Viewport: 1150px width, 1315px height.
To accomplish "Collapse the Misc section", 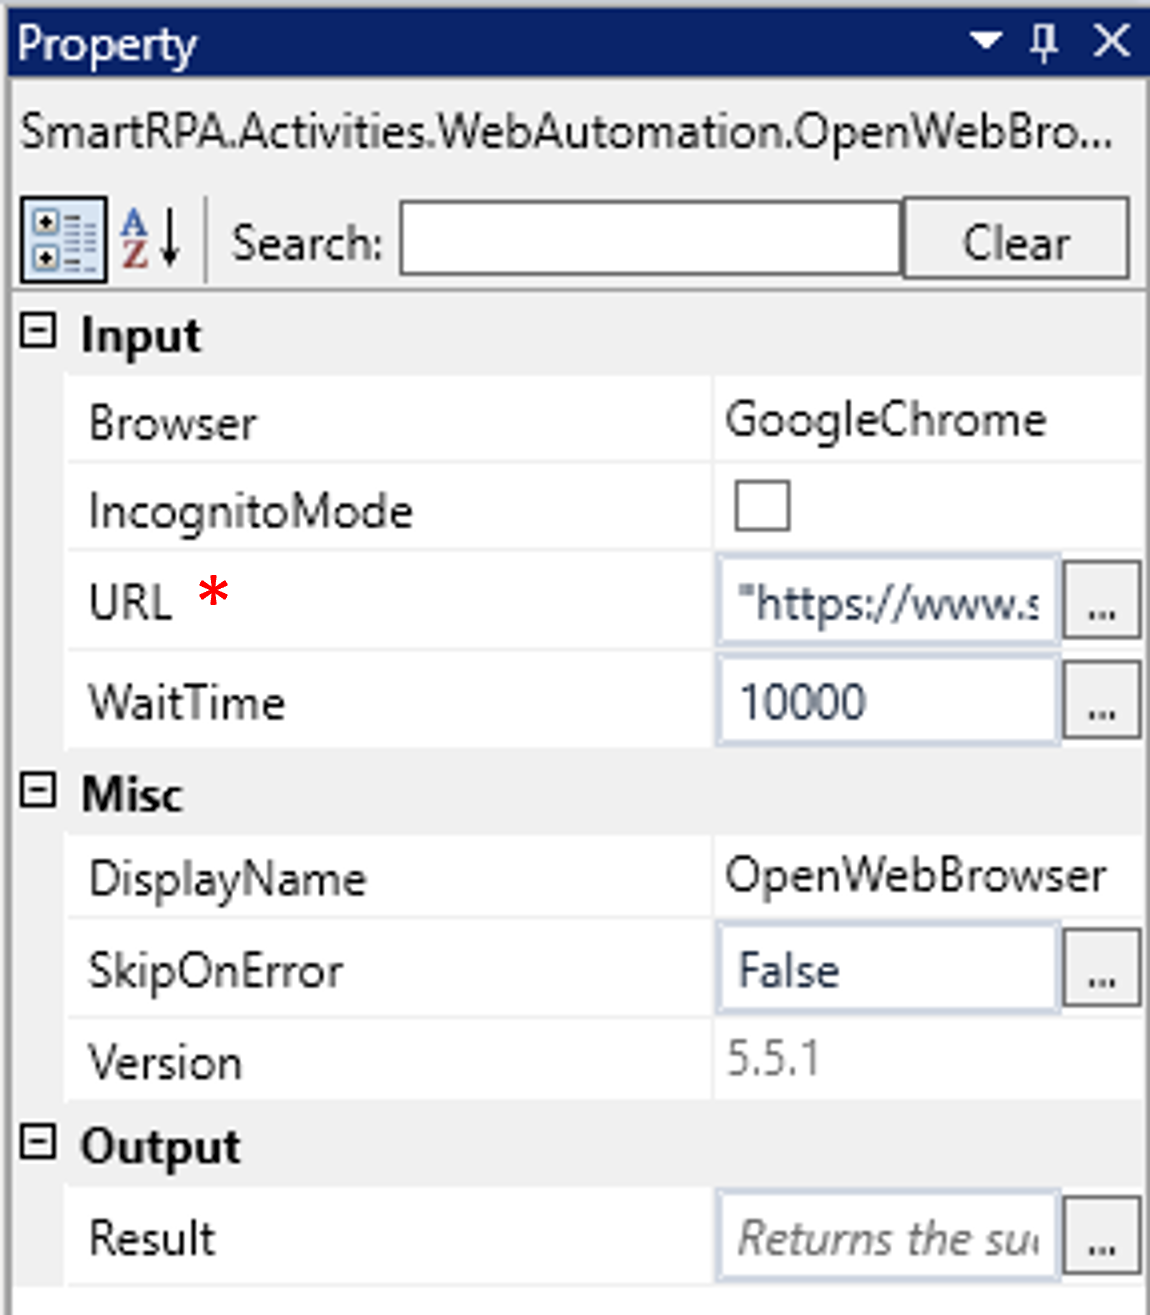I will pyautogui.click(x=38, y=791).
